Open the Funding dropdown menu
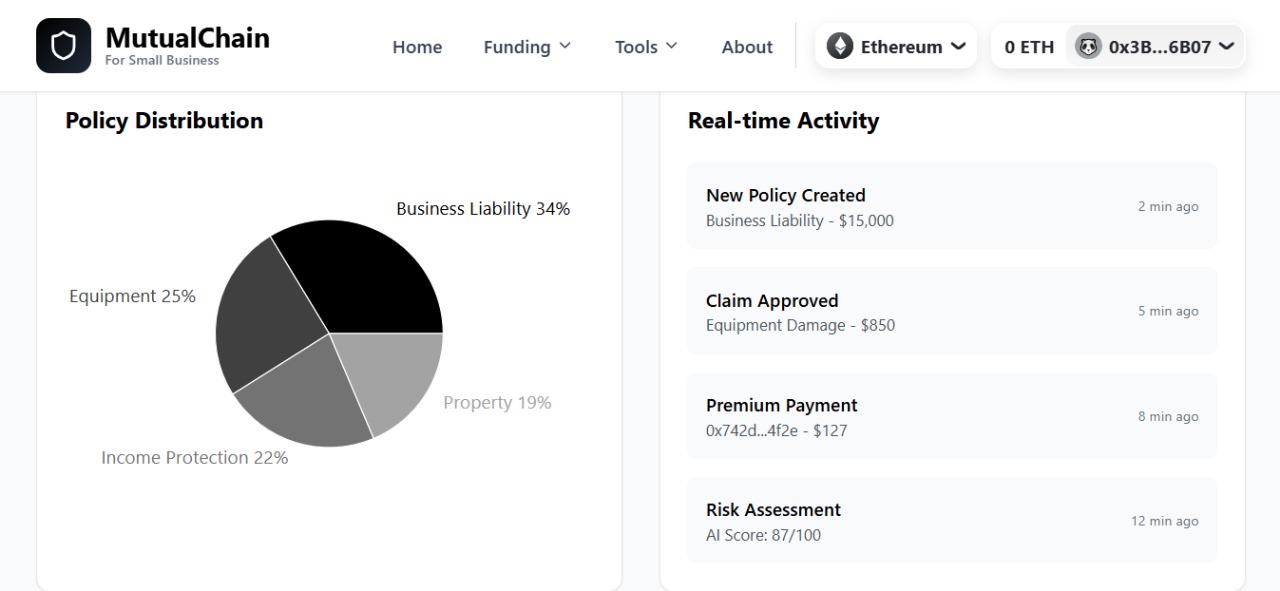The width and height of the screenshot is (1280, 591). 527,47
